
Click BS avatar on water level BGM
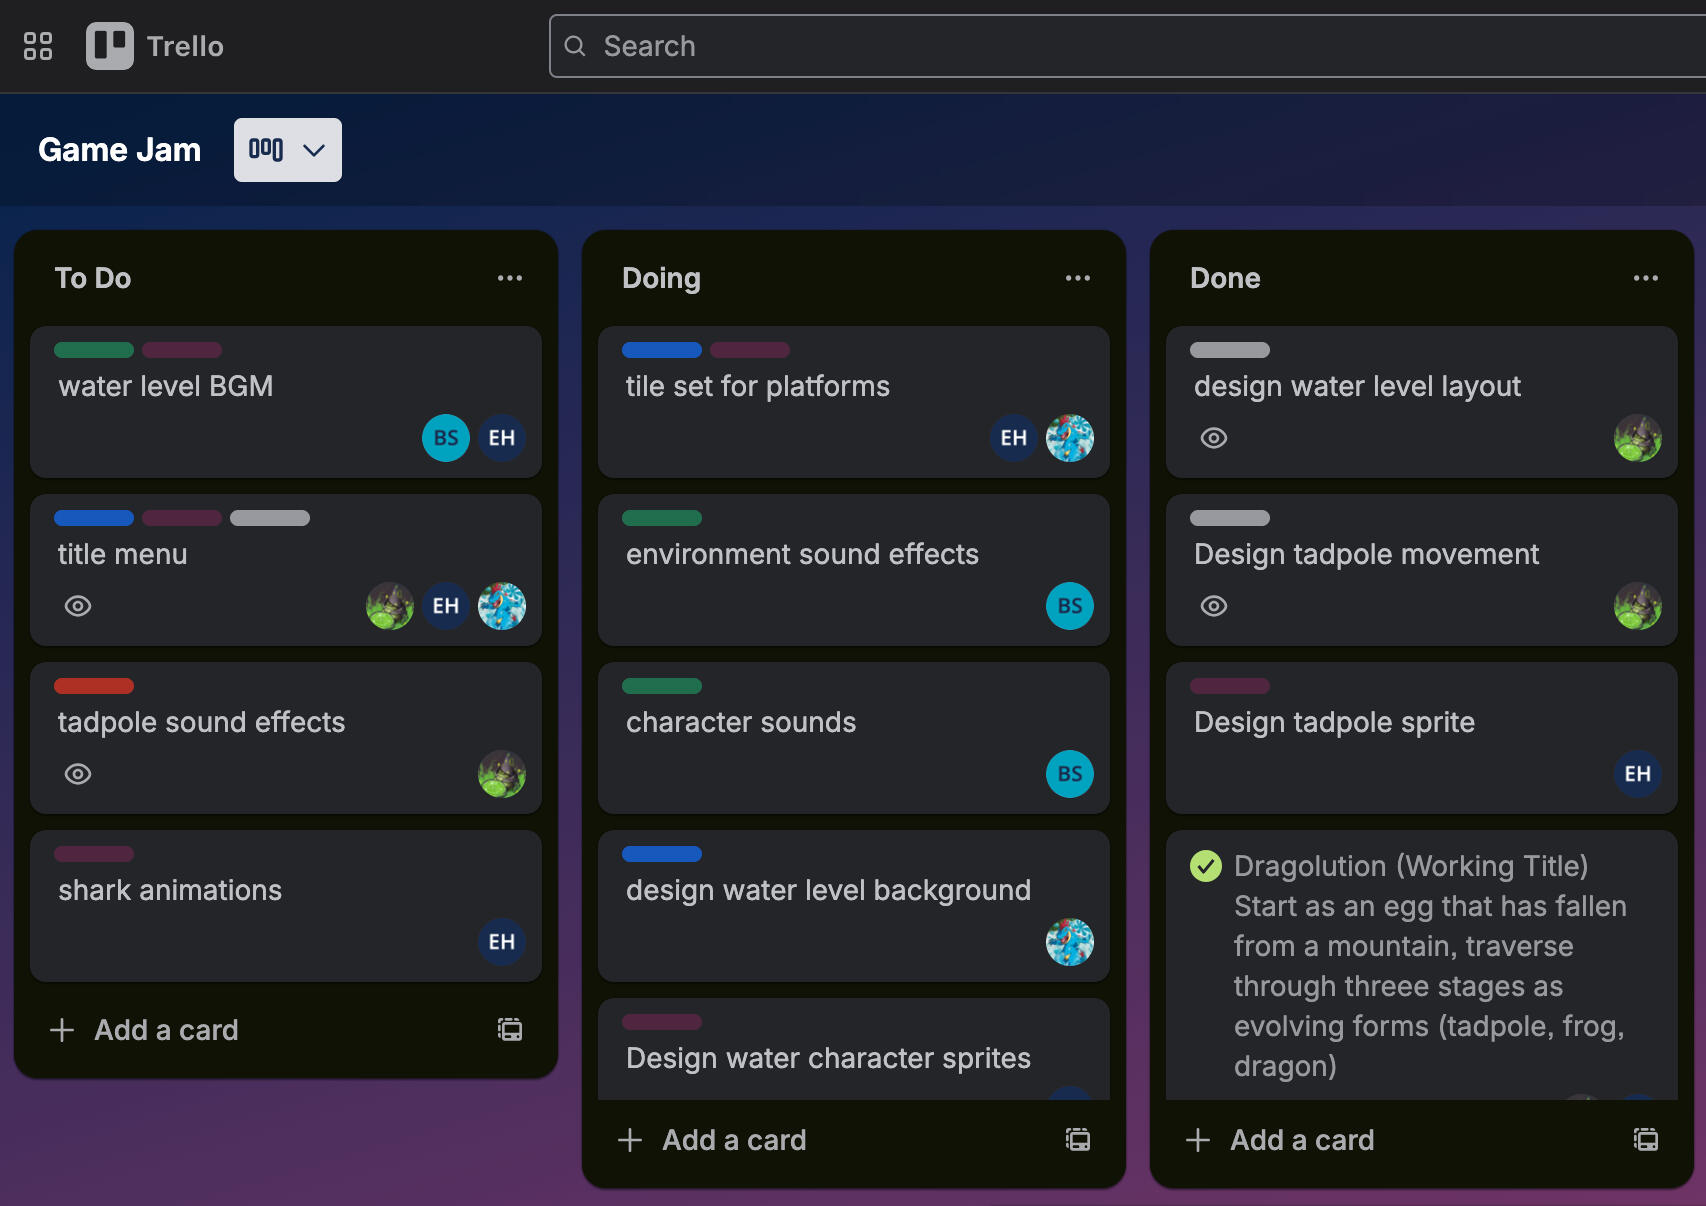pos(446,438)
